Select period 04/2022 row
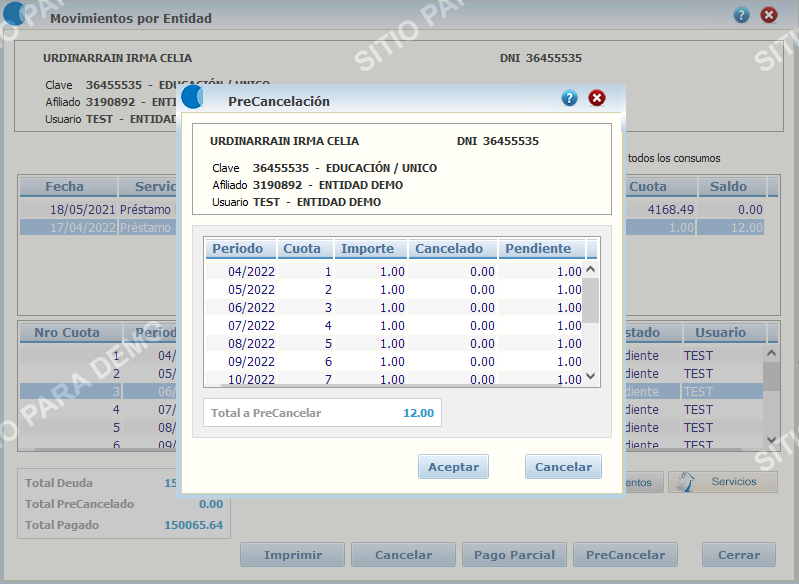Screen dimensions: 799x584 tap(394, 272)
